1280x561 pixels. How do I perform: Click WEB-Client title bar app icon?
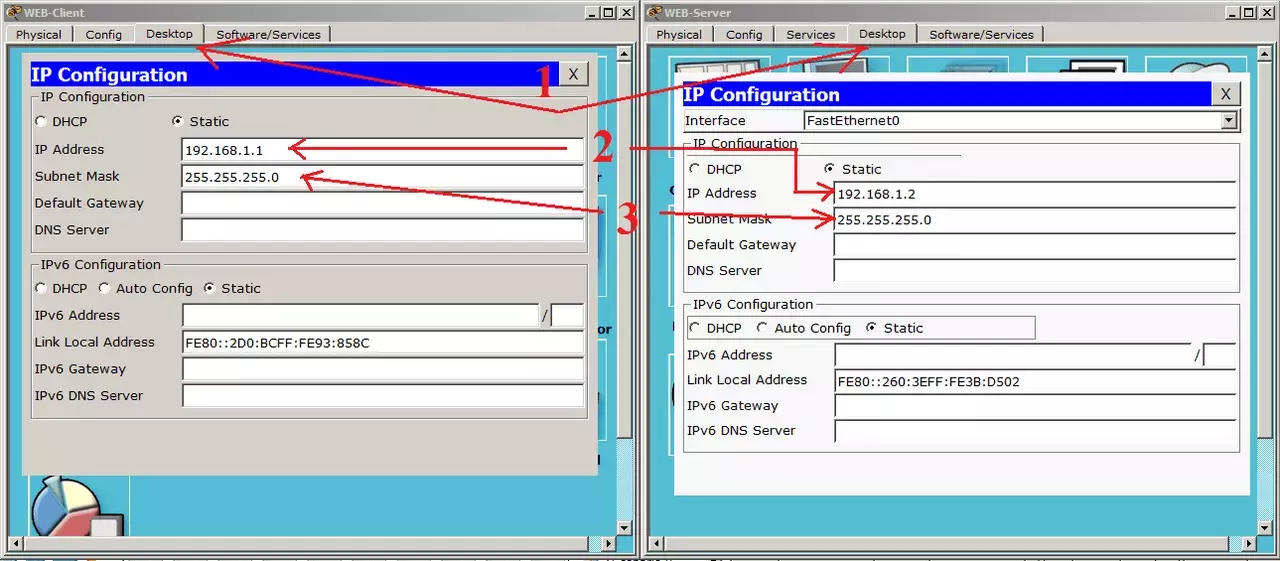point(13,12)
